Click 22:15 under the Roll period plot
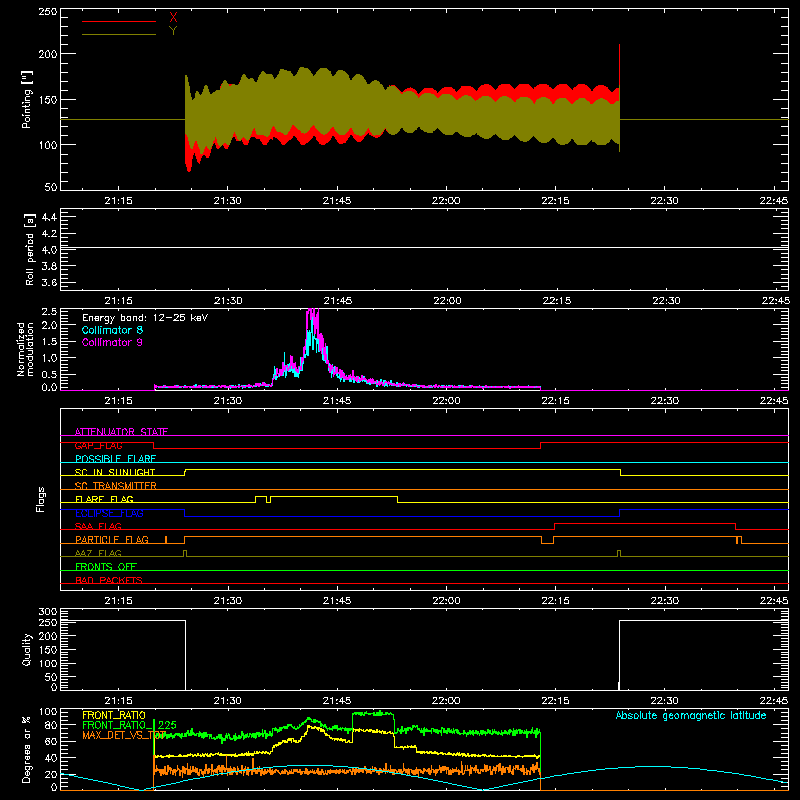The height and width of the screenshot is (800, 800). click(555, 300)
